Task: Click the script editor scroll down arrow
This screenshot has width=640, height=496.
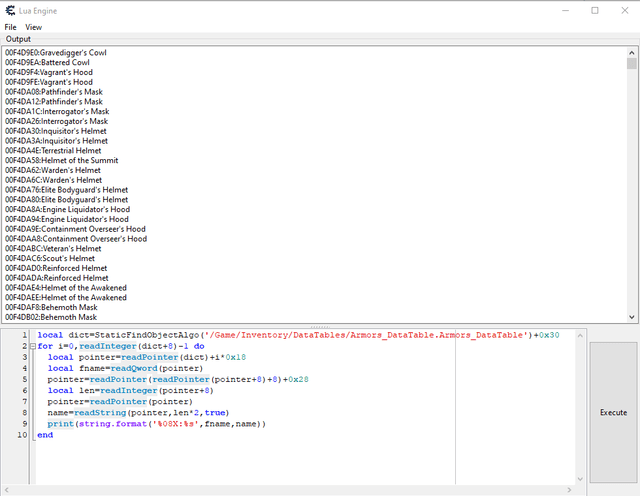Action: coord(580,479)
